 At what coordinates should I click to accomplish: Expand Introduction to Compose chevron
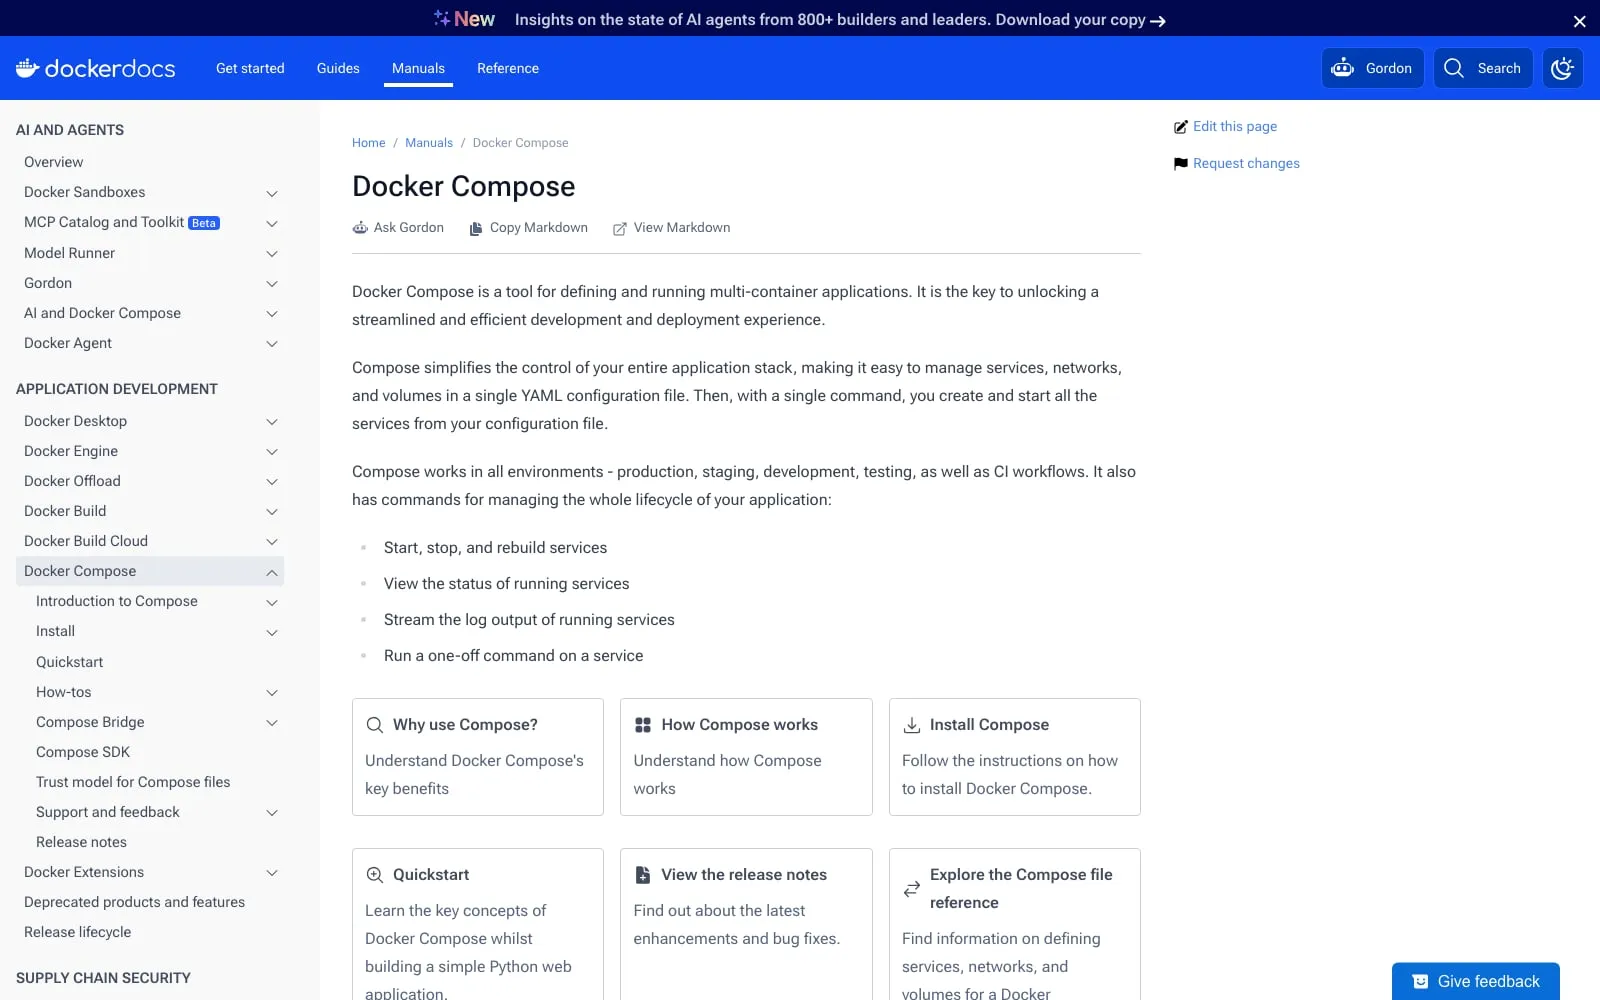pos(271,602)
